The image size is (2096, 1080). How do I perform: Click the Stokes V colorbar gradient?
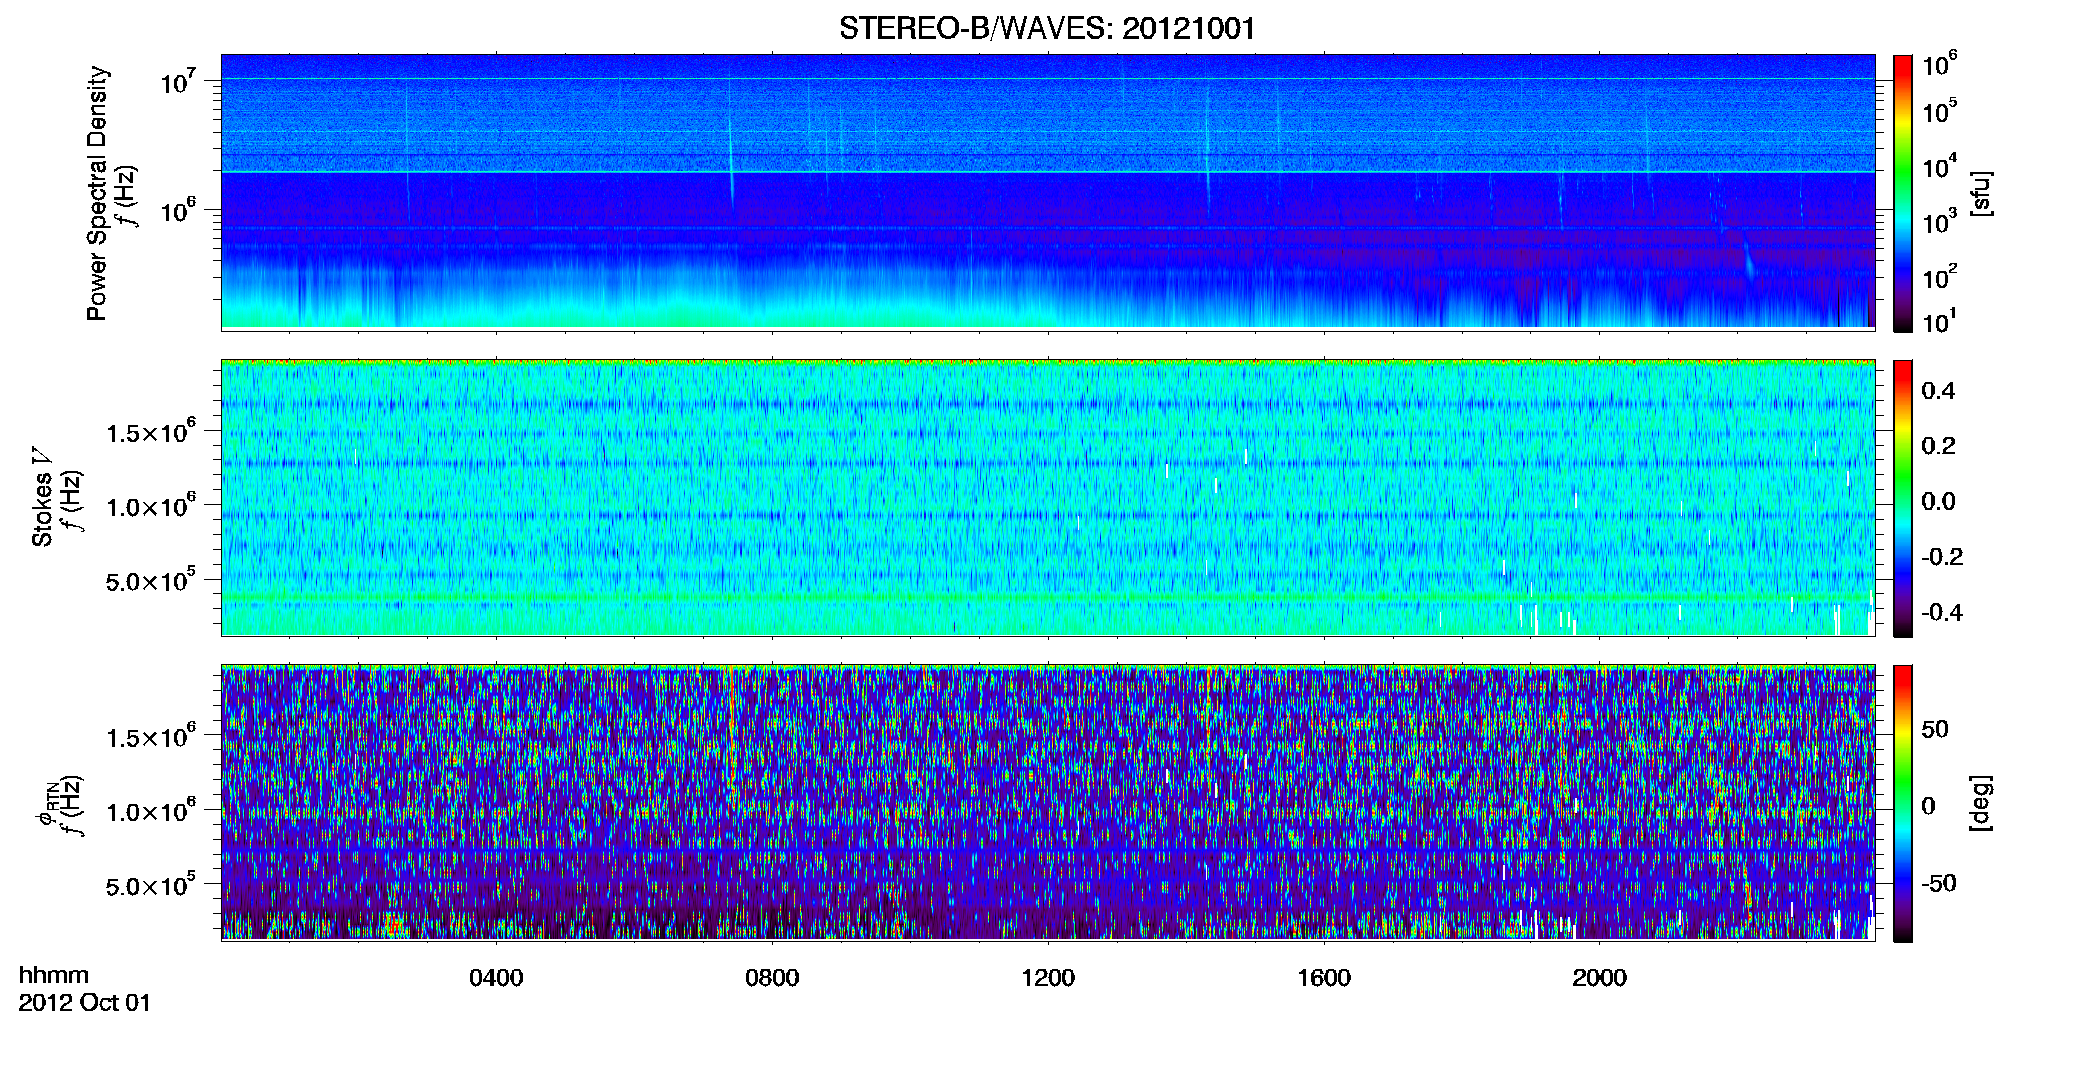[x=1903, y=498]
